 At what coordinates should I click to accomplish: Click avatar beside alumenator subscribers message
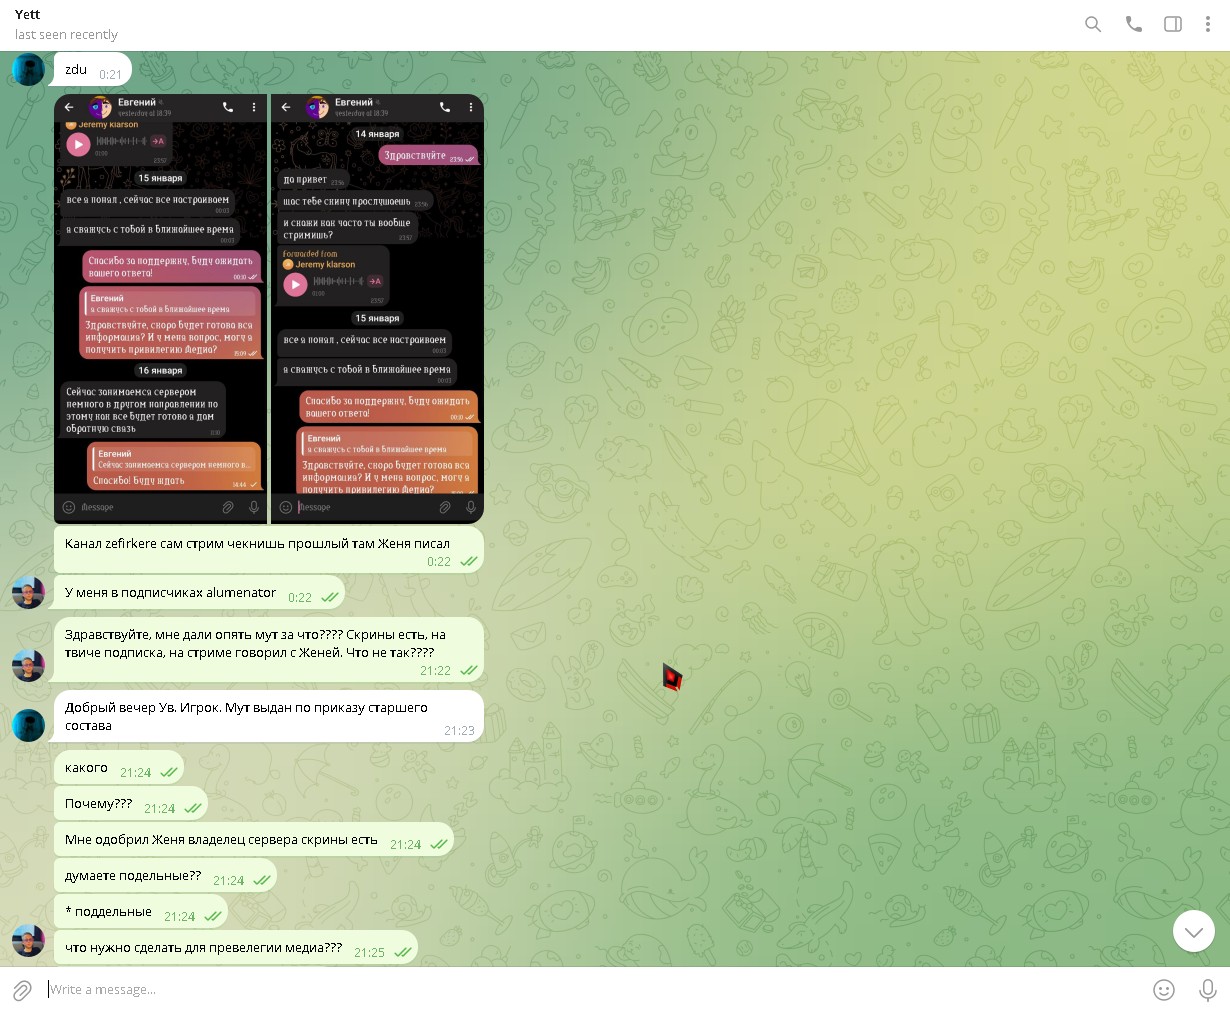click(28, 593)
